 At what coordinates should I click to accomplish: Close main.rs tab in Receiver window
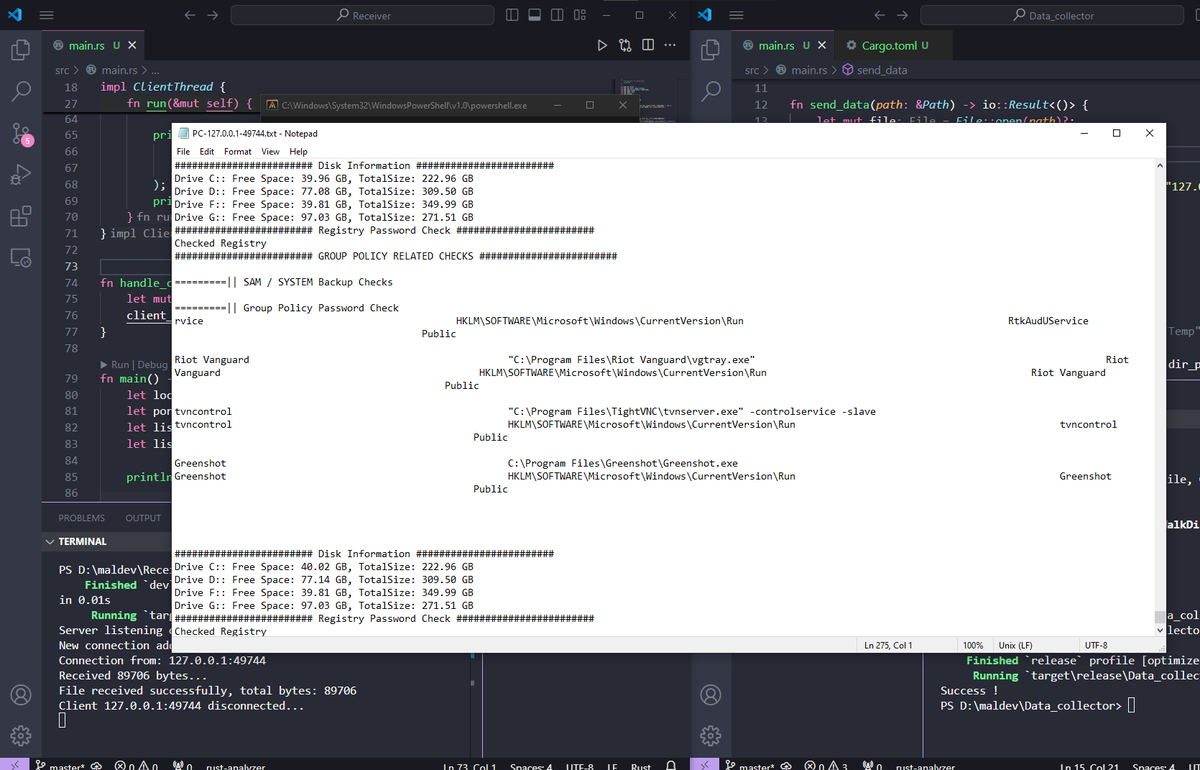(x=132, y=46)
